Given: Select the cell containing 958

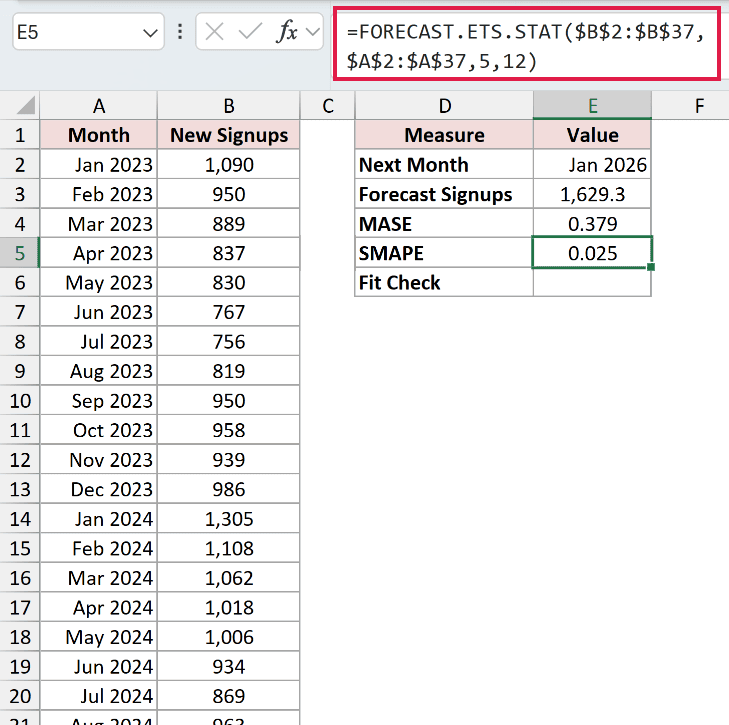Looking at the screenshot, I should (x=229, y=430).
